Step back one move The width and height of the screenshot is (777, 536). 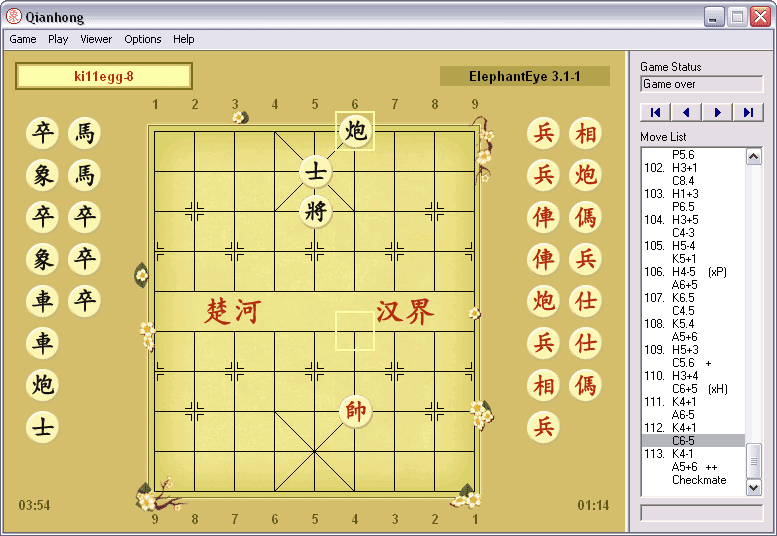686,112
